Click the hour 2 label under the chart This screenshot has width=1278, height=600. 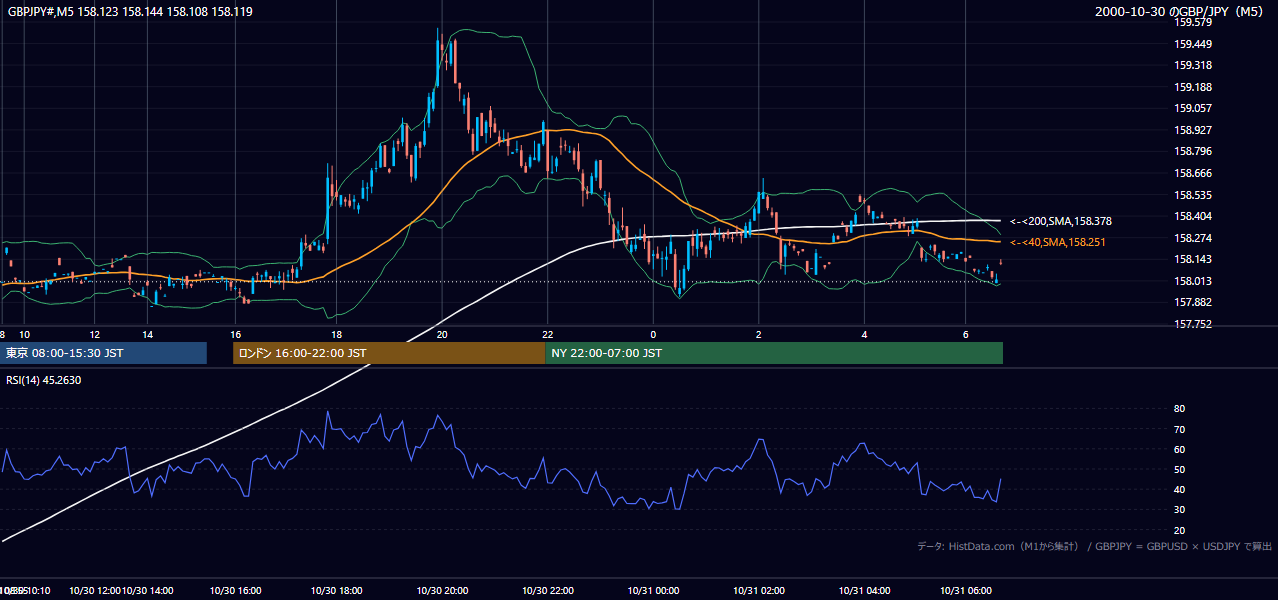coord(759,334)
